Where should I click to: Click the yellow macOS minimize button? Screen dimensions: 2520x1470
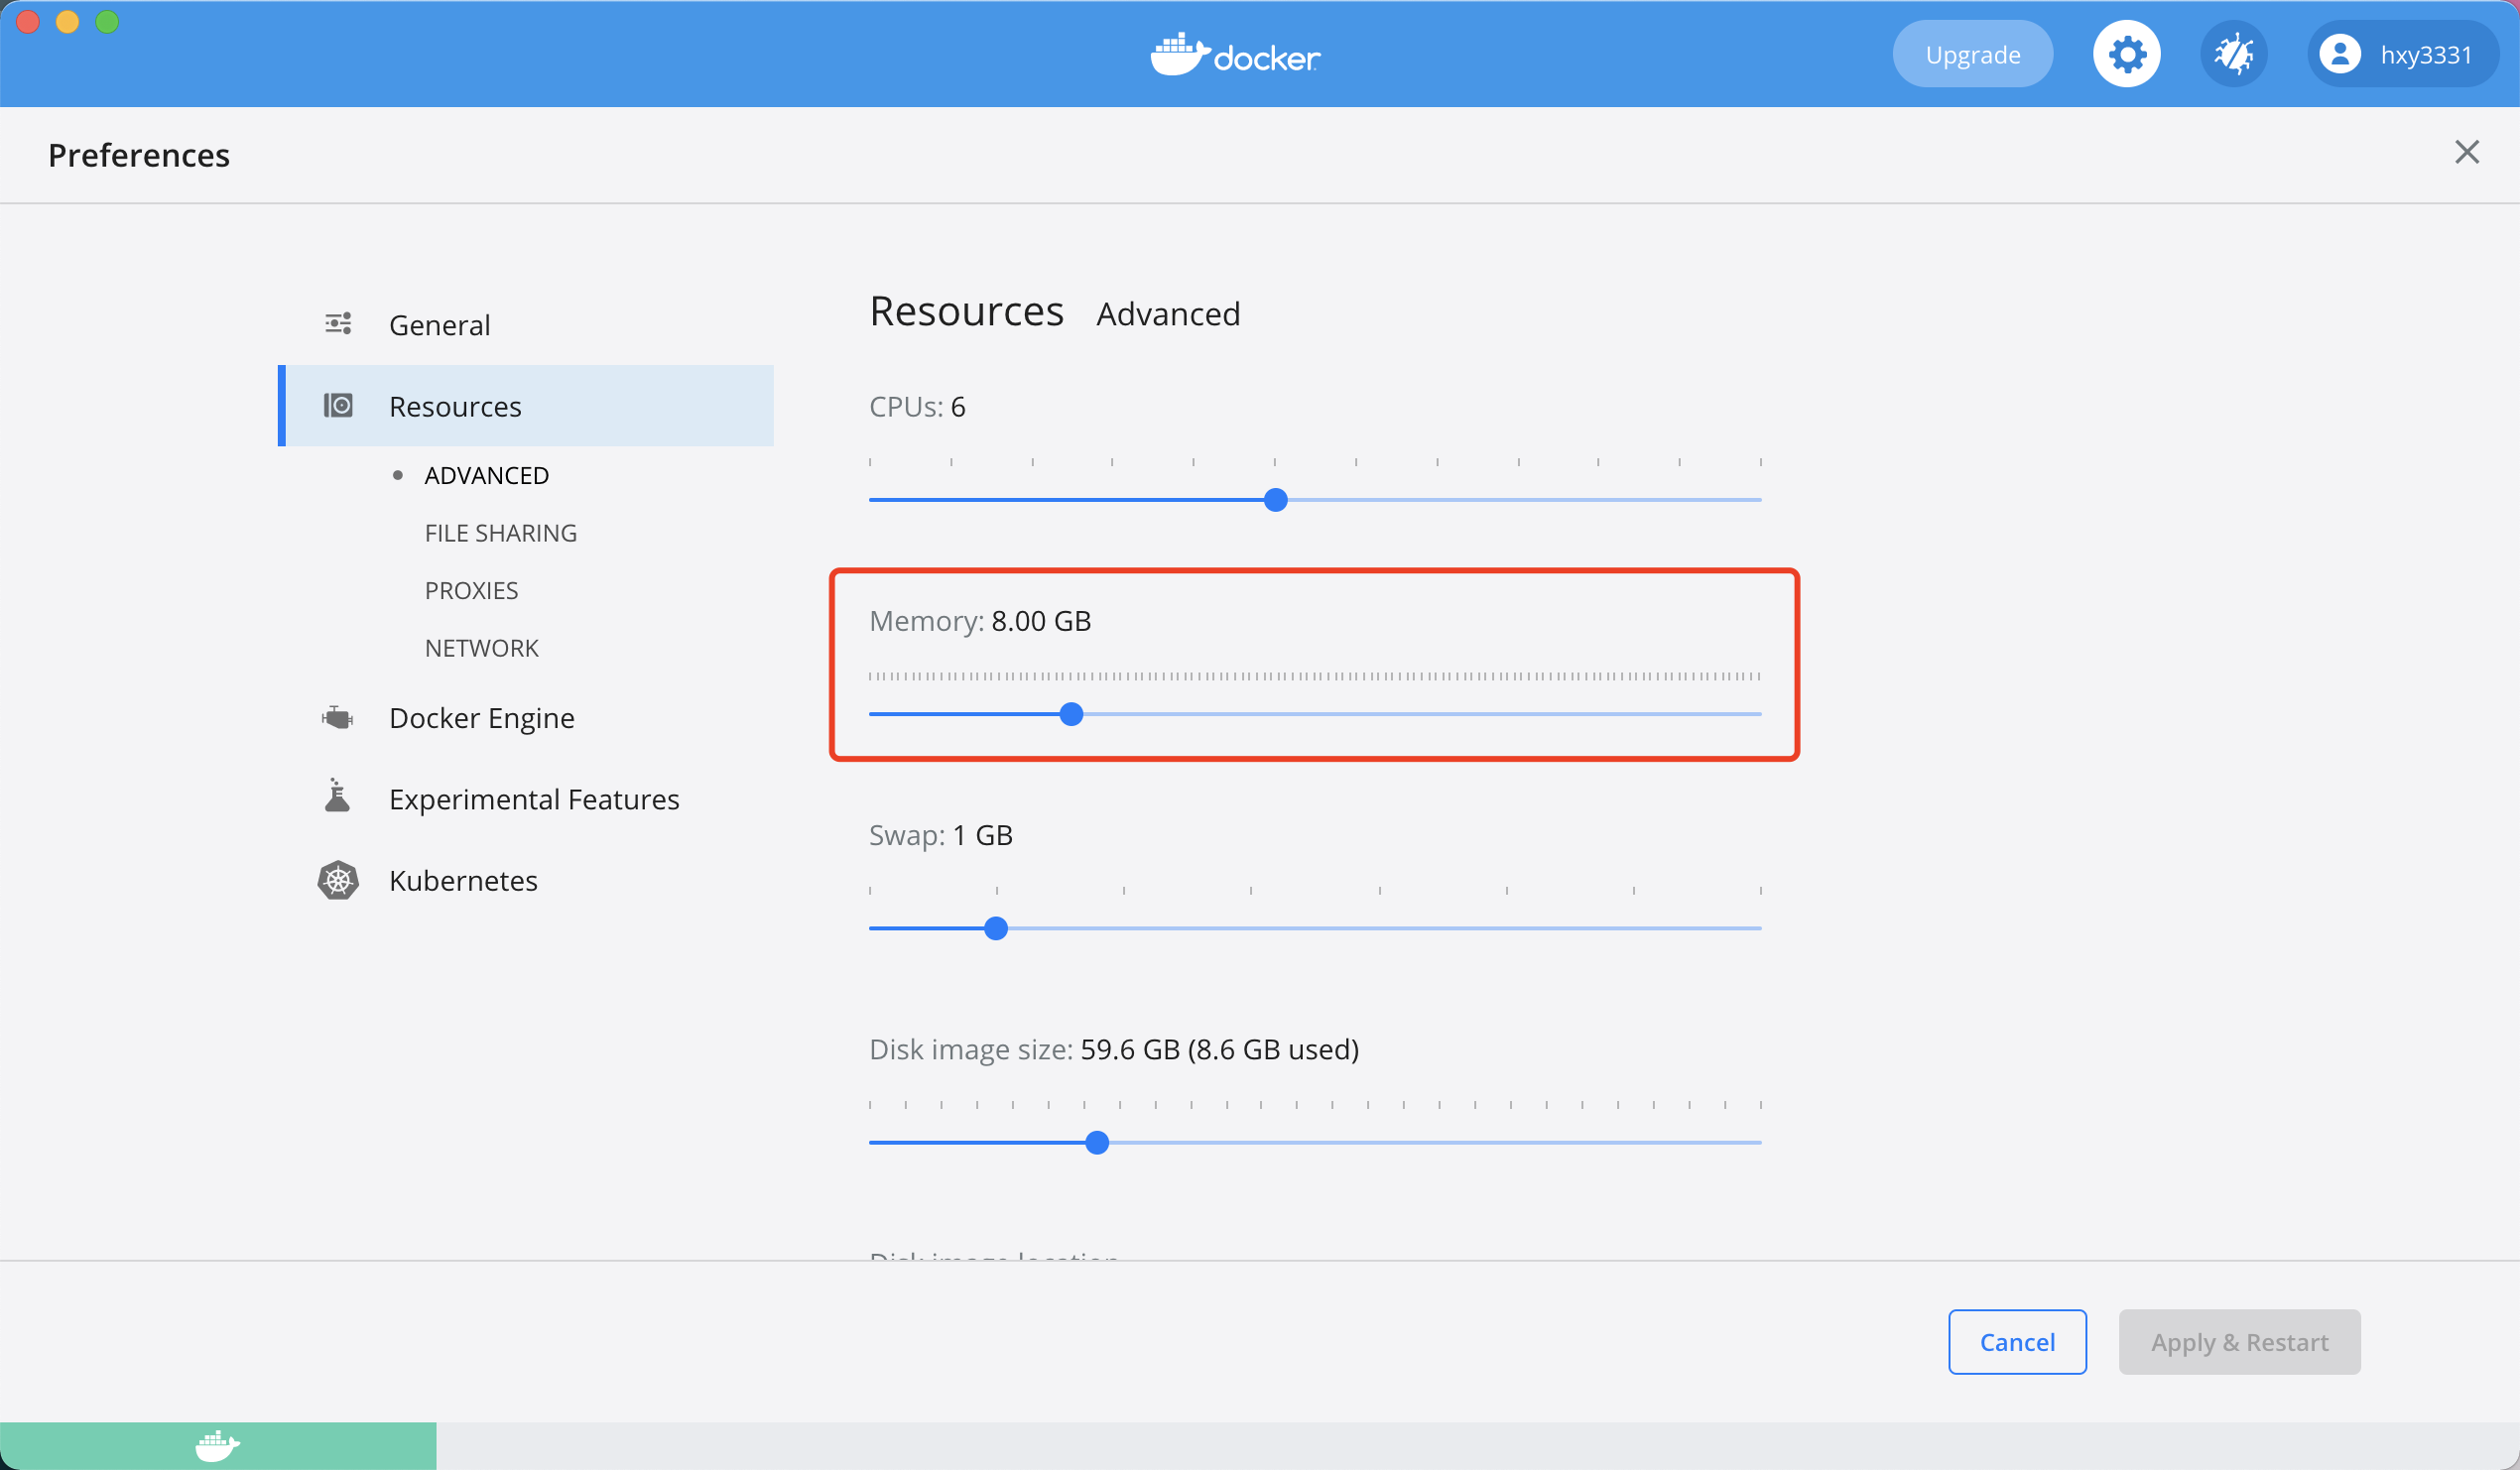[x=67, y=21]
